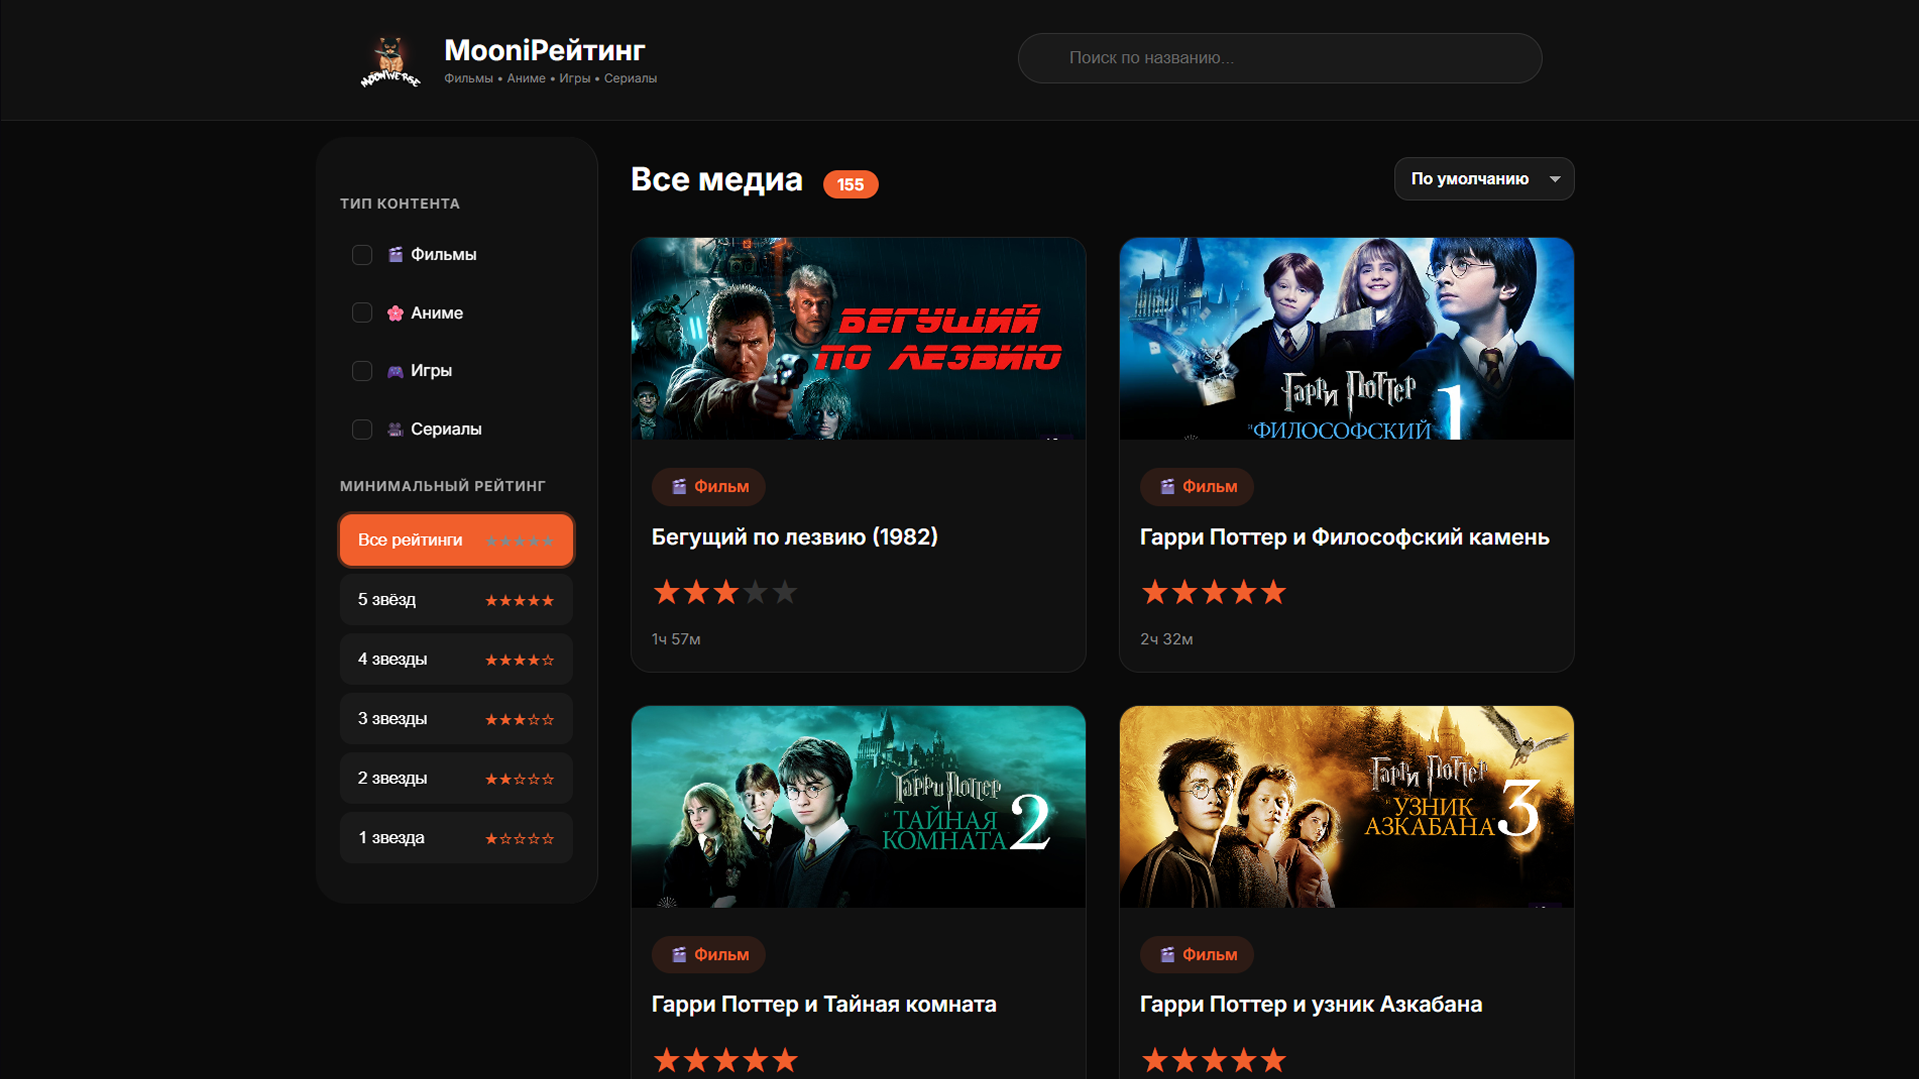Enable the Фильмы content type checkbox
Image resolution: width=1919 pixels, height=1079 pixels.
click(x=362, y=255)
